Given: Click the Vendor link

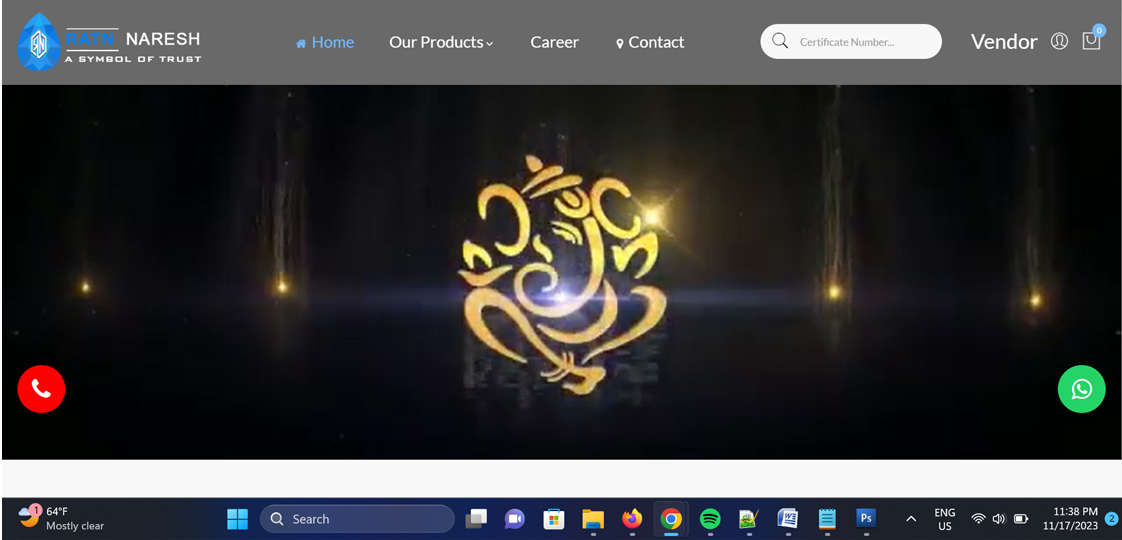Looking at the screenshot, I should coord(1003,42).
